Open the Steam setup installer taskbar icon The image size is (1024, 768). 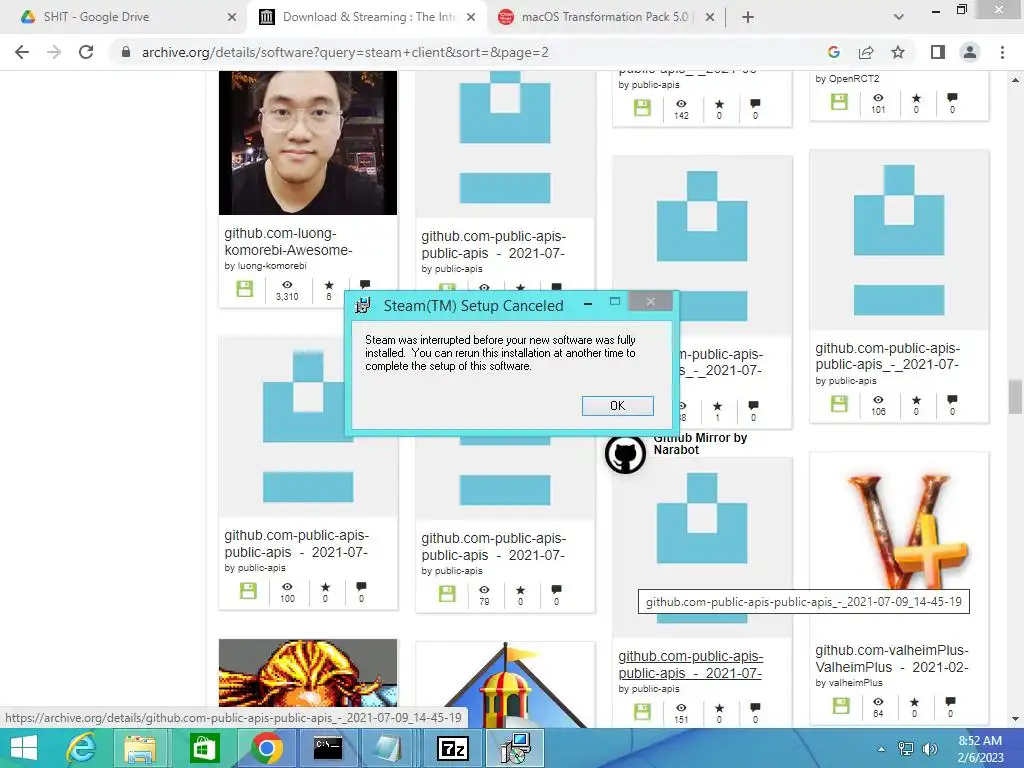point(515,748)
